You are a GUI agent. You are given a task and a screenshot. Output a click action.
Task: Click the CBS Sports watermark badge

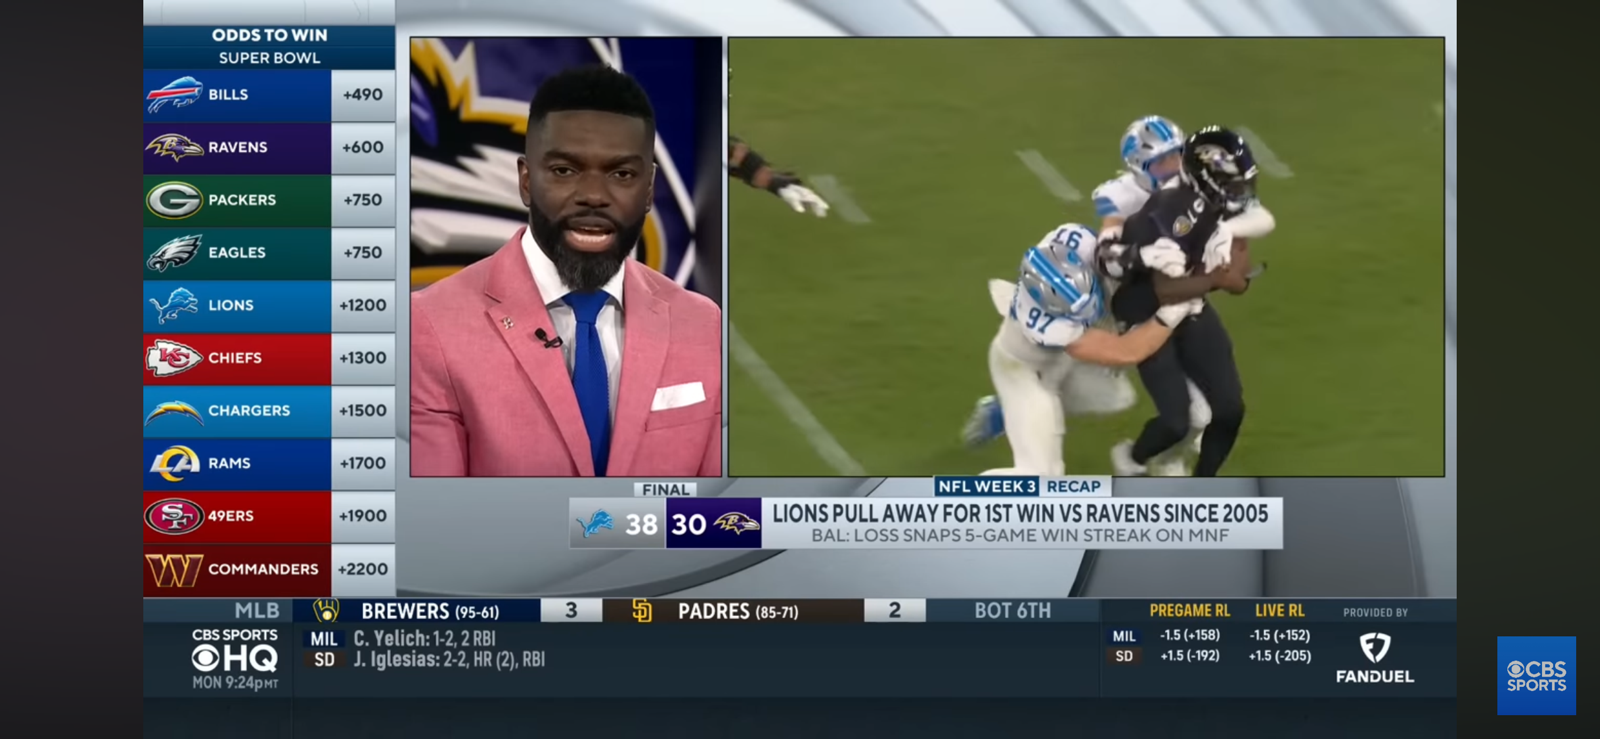point(1536,676)
